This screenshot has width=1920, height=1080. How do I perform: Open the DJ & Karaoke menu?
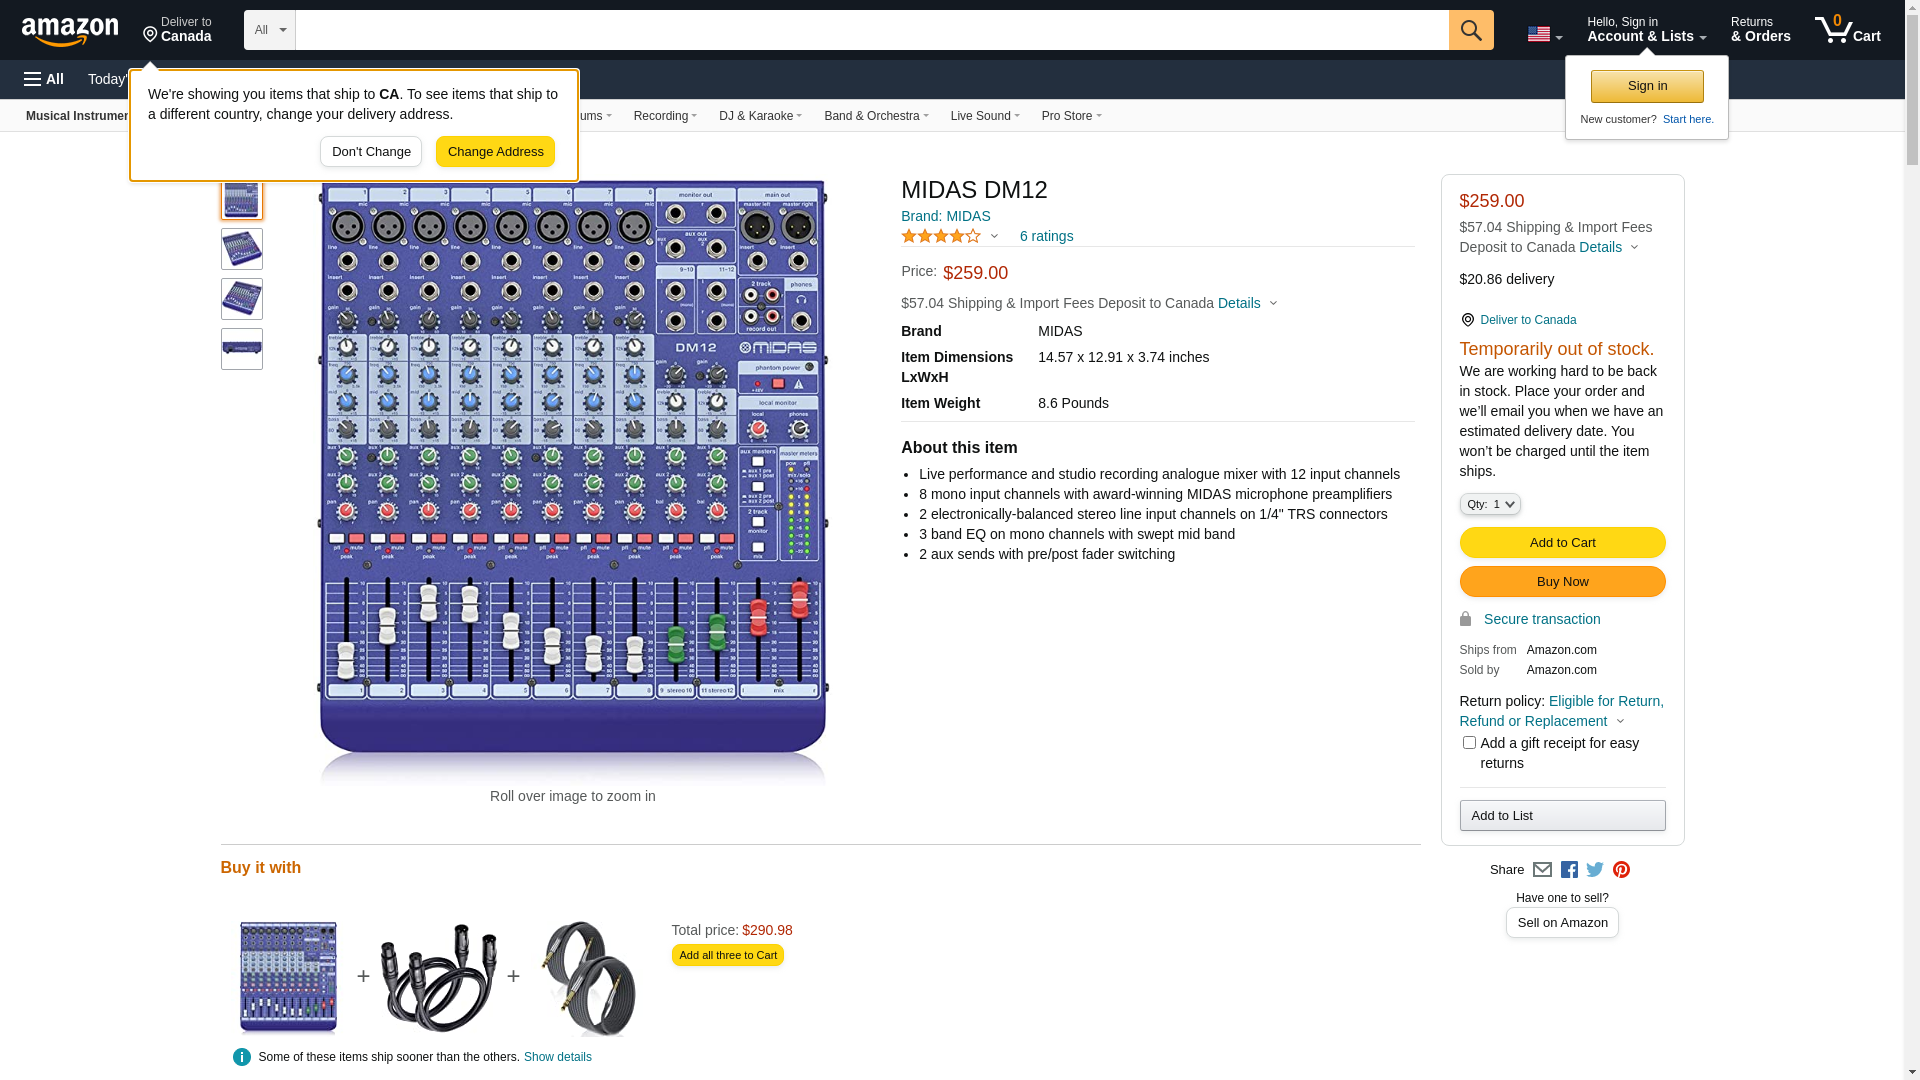760,116
